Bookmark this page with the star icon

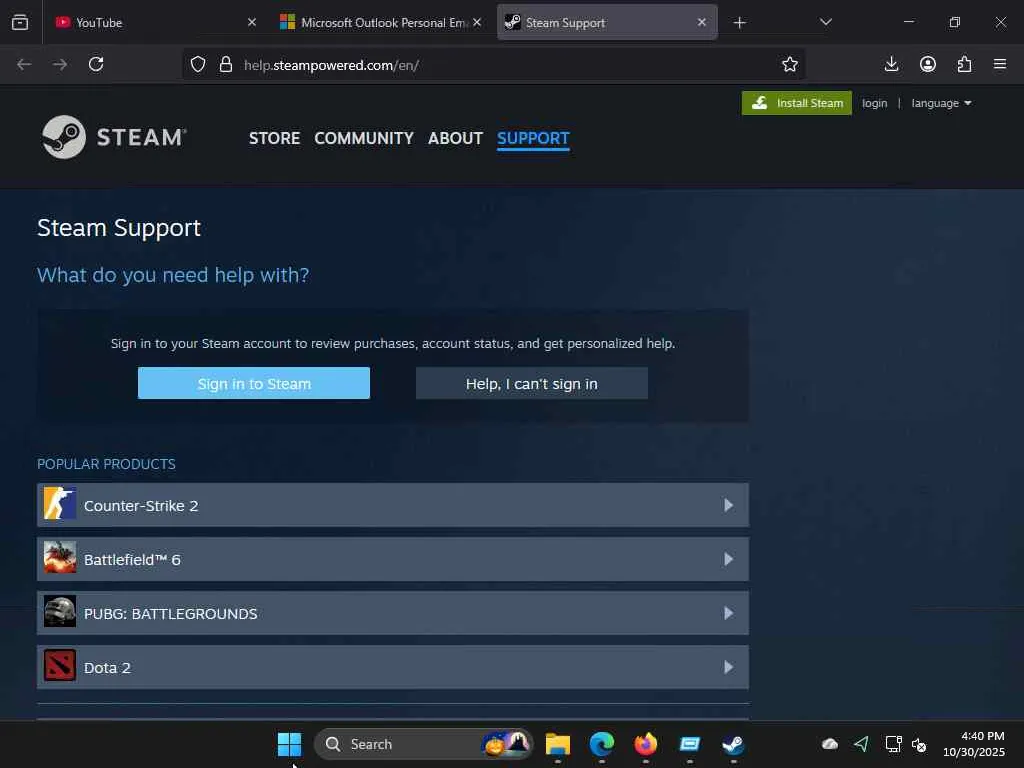(x=790, y=64)
